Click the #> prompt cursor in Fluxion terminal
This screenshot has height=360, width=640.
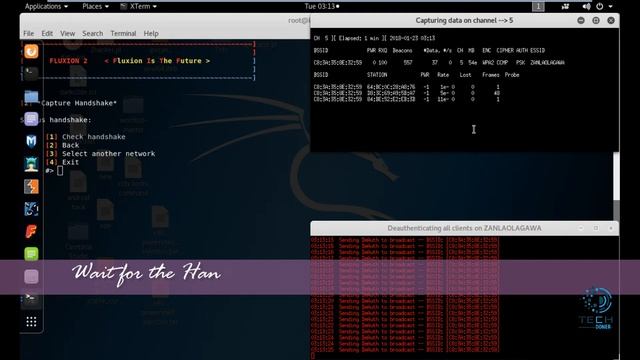click(60, 171)
